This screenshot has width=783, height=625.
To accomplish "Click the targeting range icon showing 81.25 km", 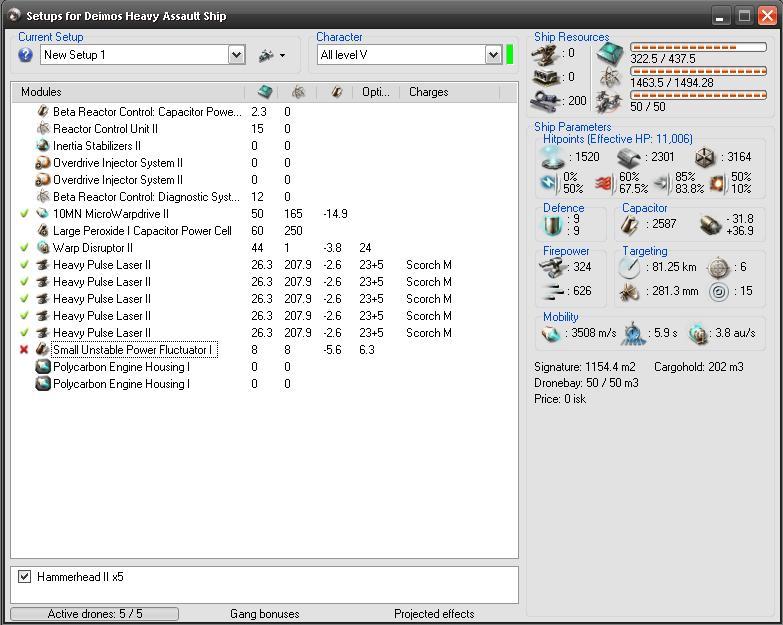I will tap(629, 268).
